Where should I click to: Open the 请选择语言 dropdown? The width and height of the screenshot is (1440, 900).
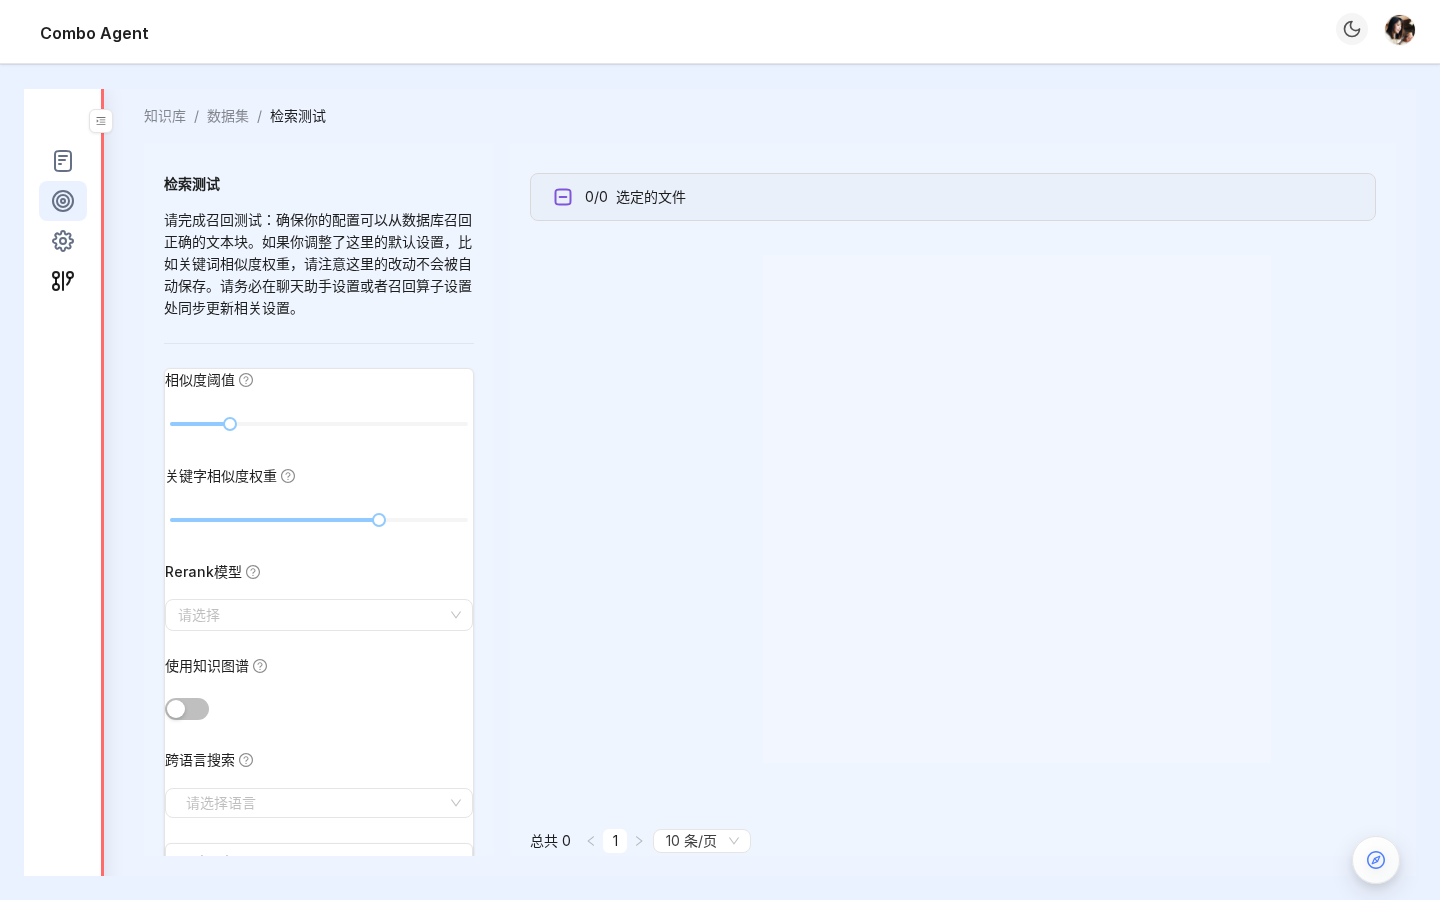[319, 803]
